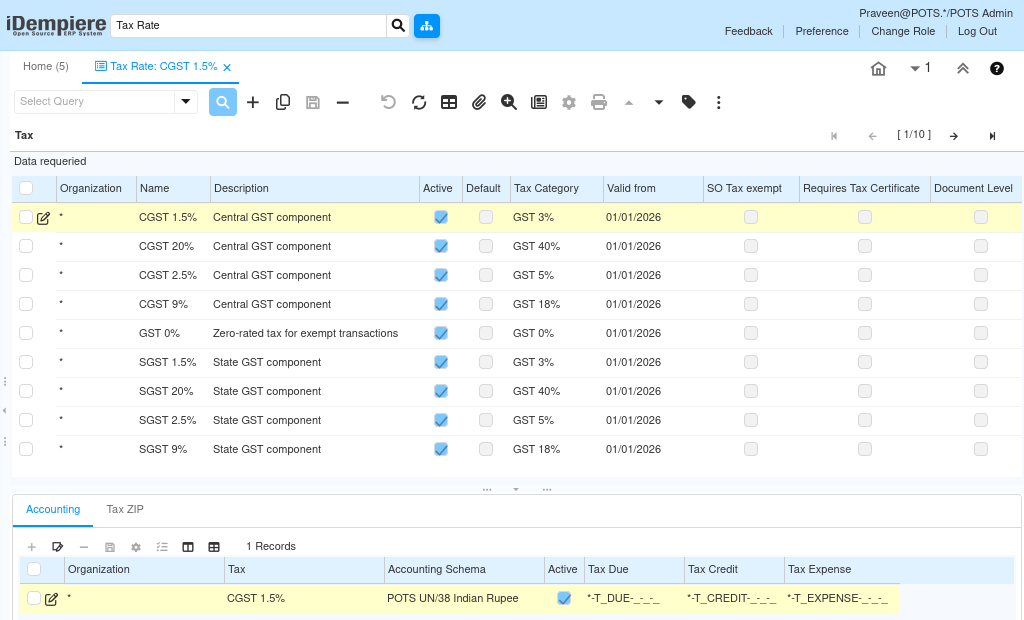Click 'Zero-rated tax for exempt transactions' description

[305, 333]
